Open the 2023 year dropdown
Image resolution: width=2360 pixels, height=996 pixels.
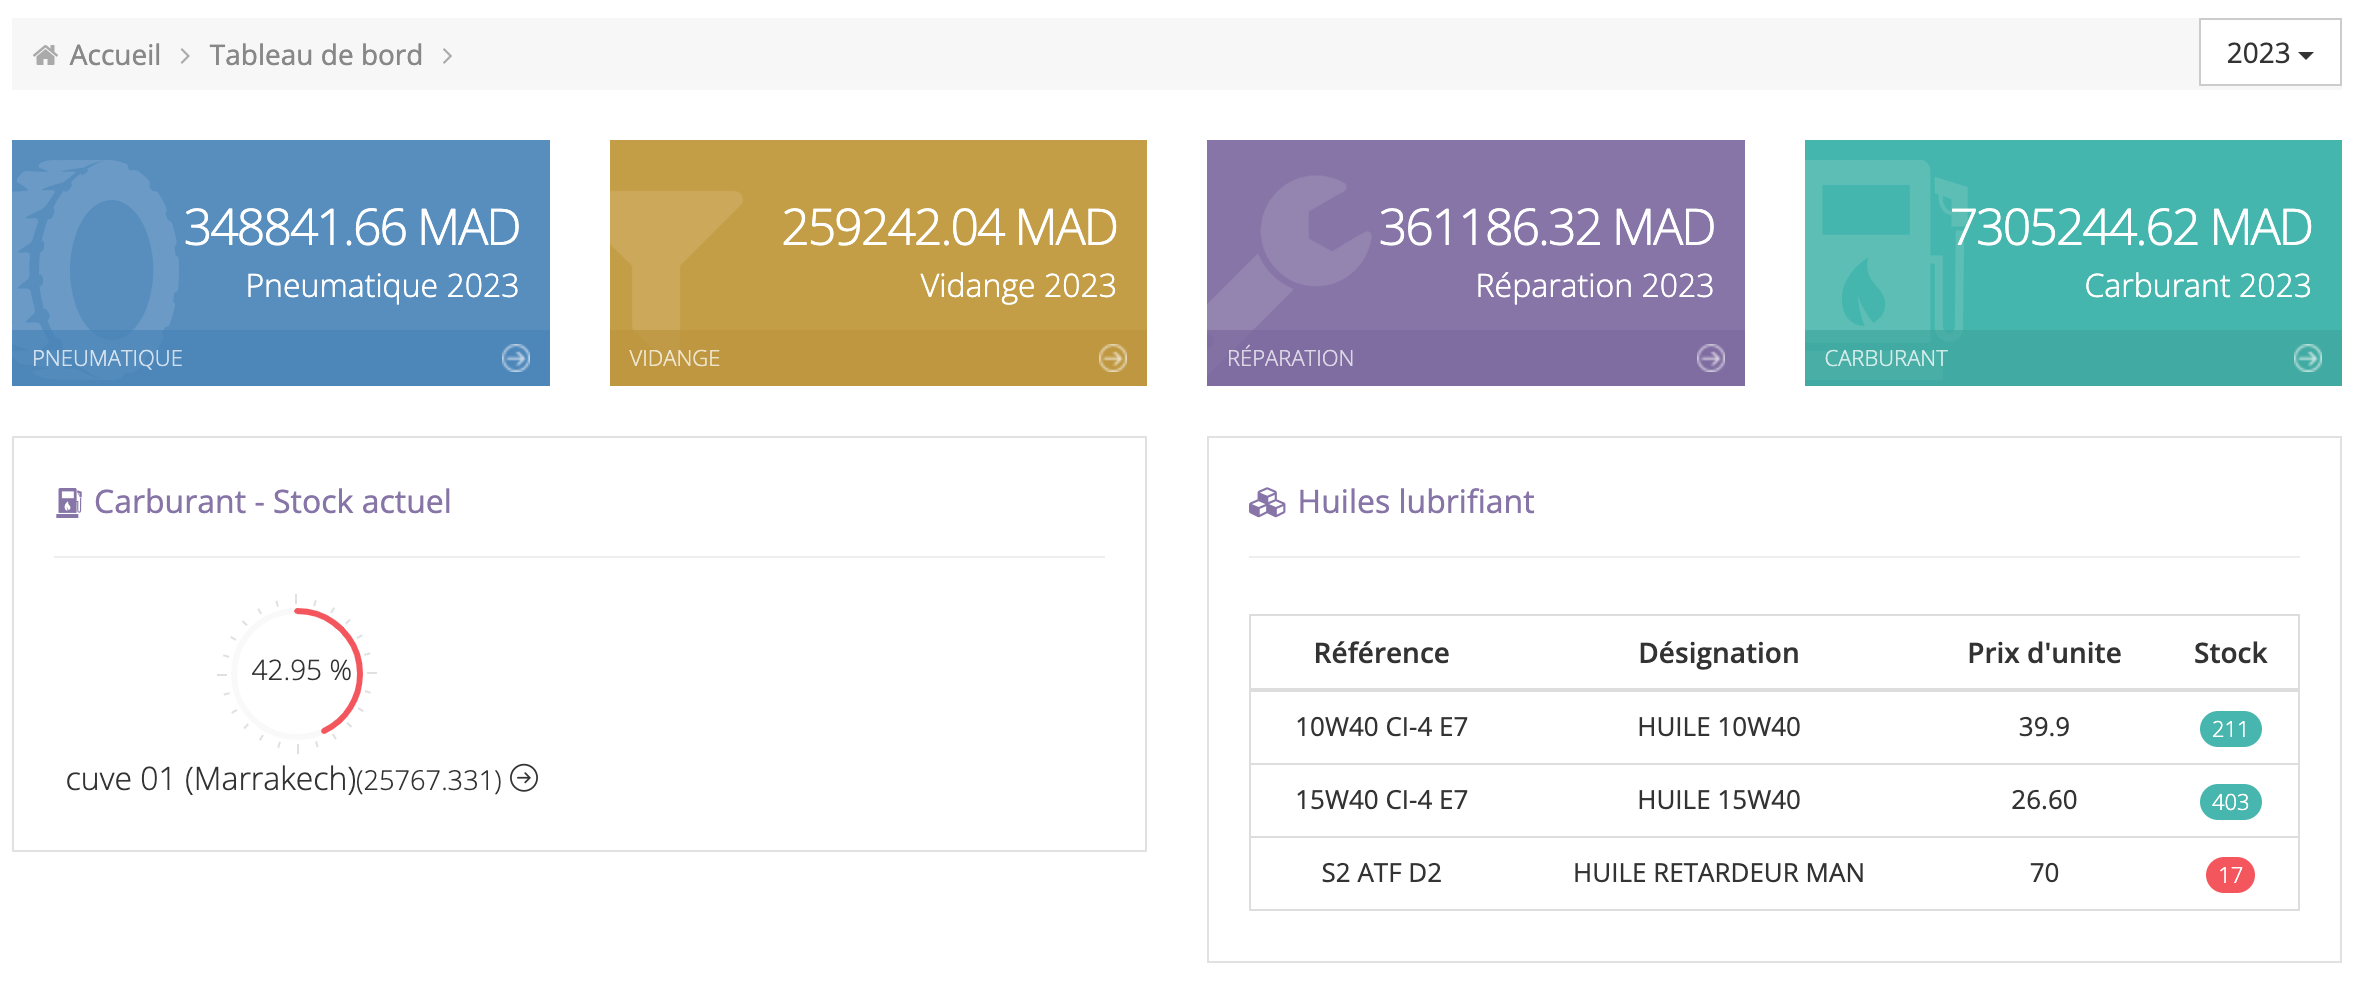(x=2269, y=53)
